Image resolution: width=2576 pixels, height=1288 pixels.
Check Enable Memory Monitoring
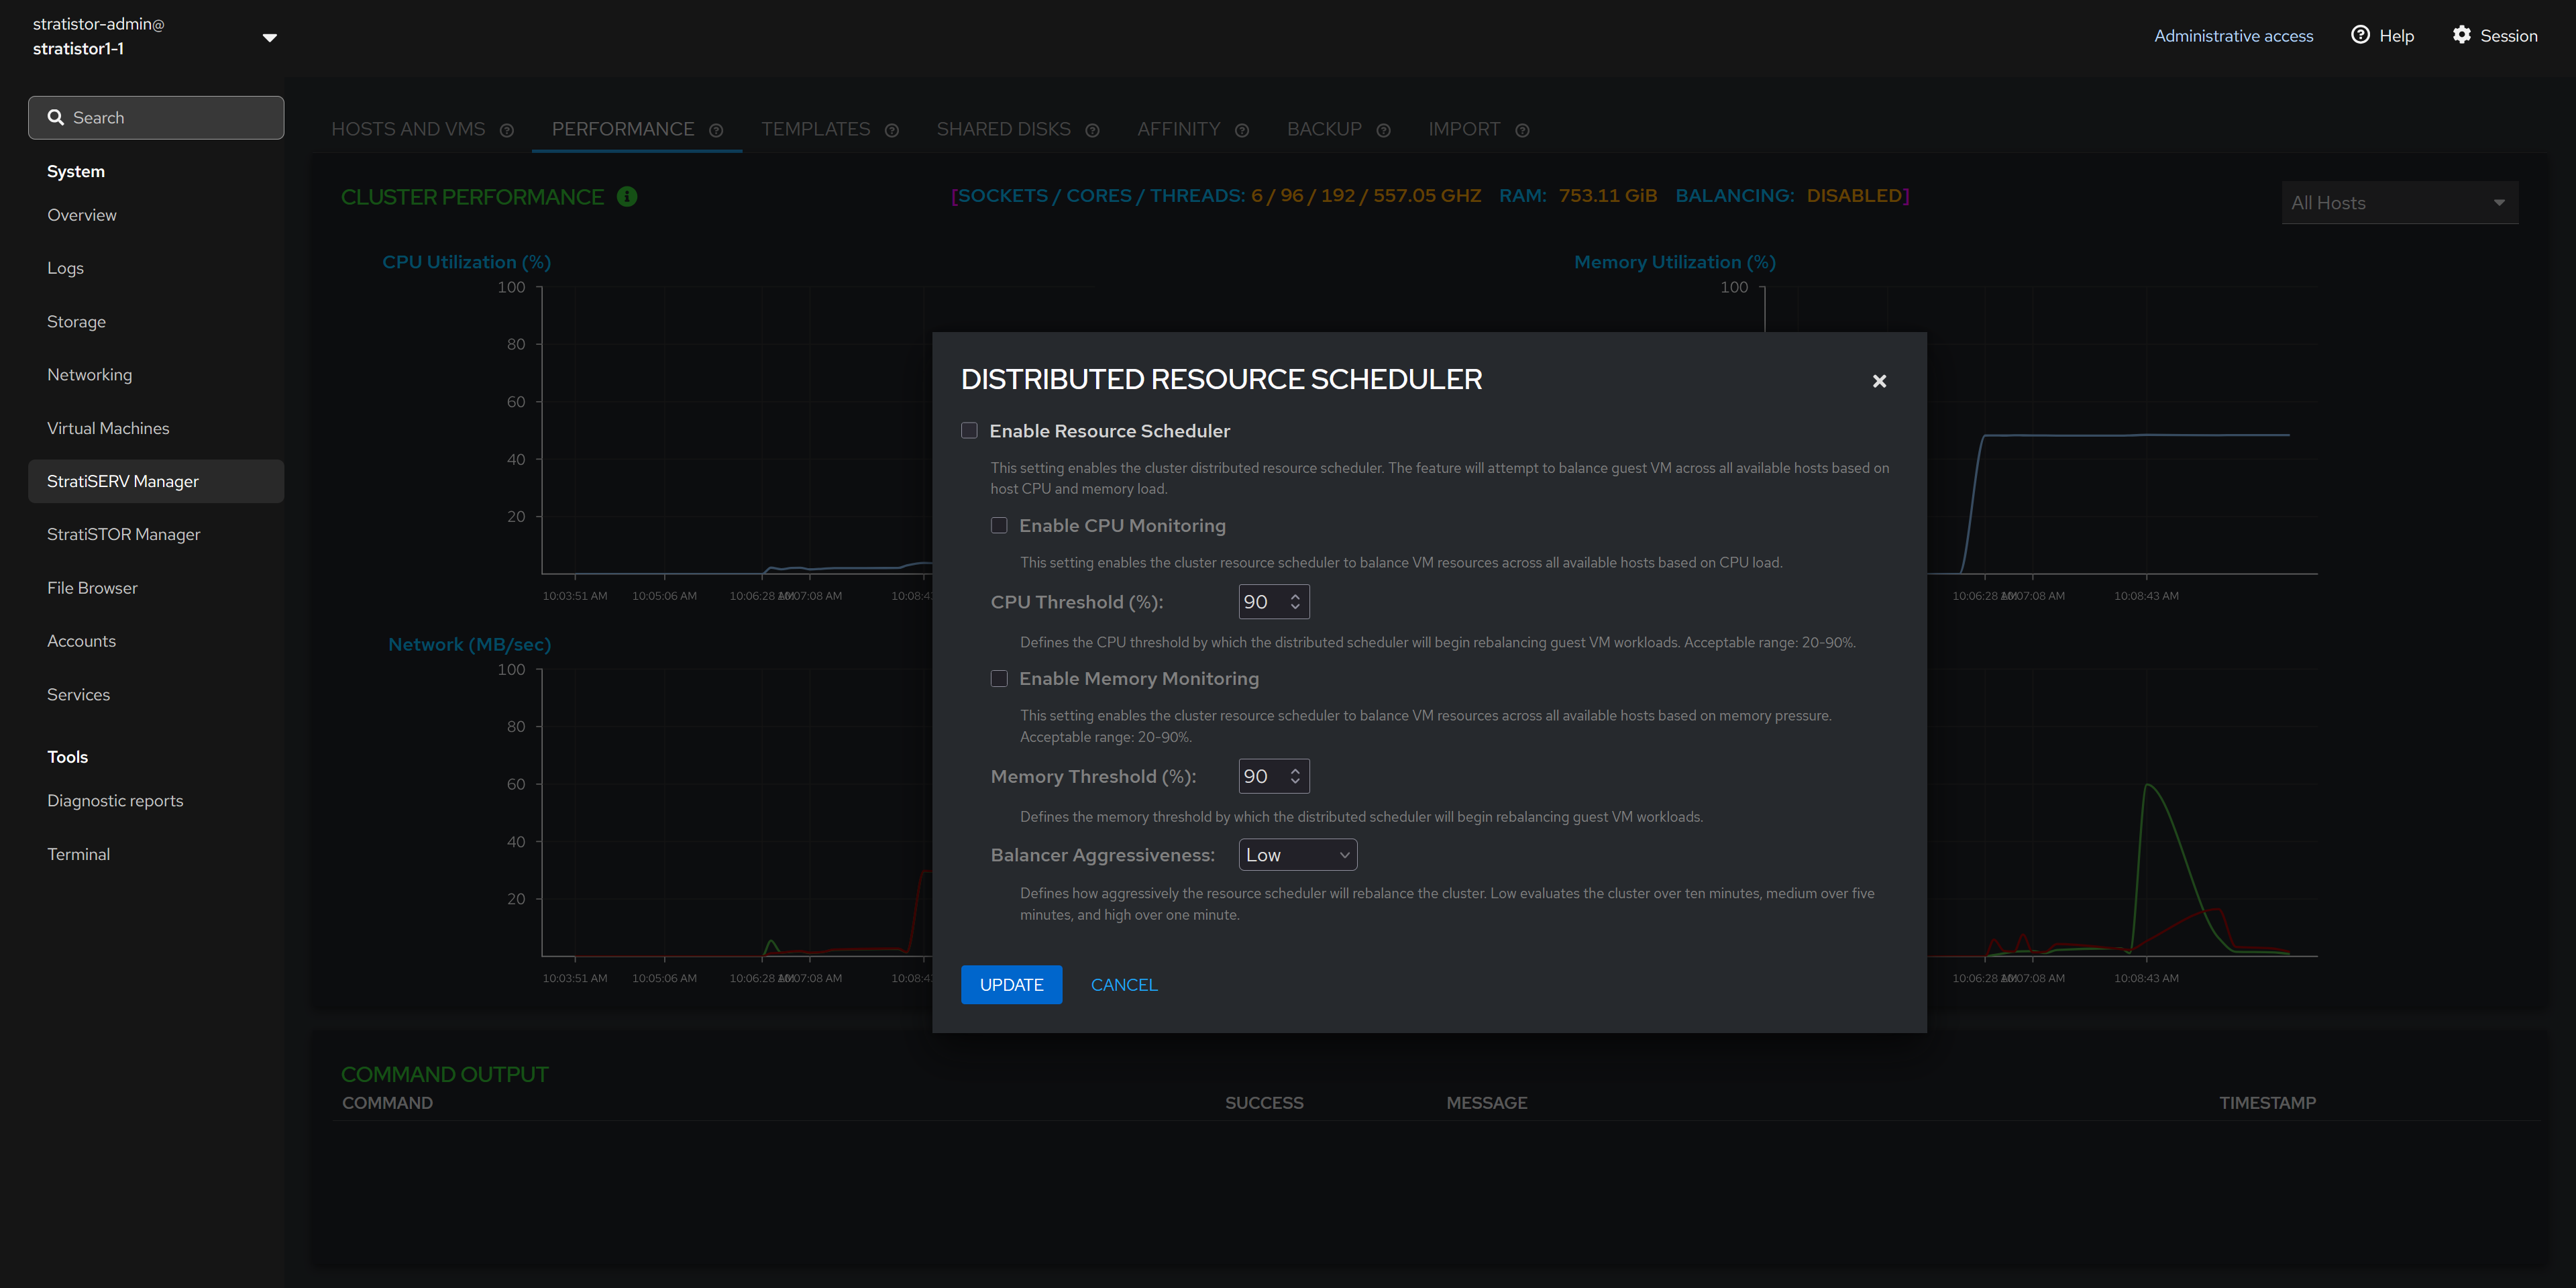pyautogui.click(x=998, y=678)
